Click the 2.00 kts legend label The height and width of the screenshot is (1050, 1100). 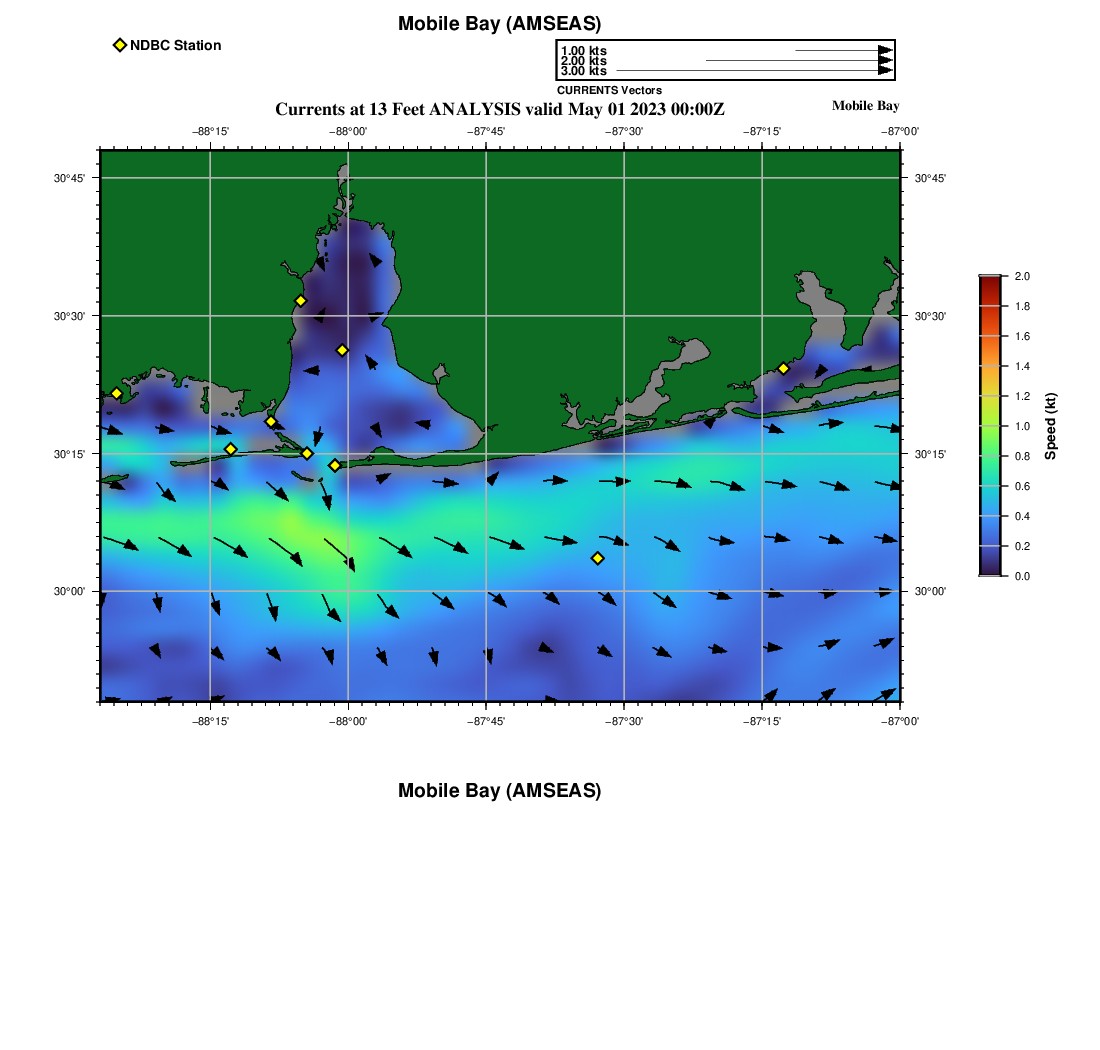point(583,61)
